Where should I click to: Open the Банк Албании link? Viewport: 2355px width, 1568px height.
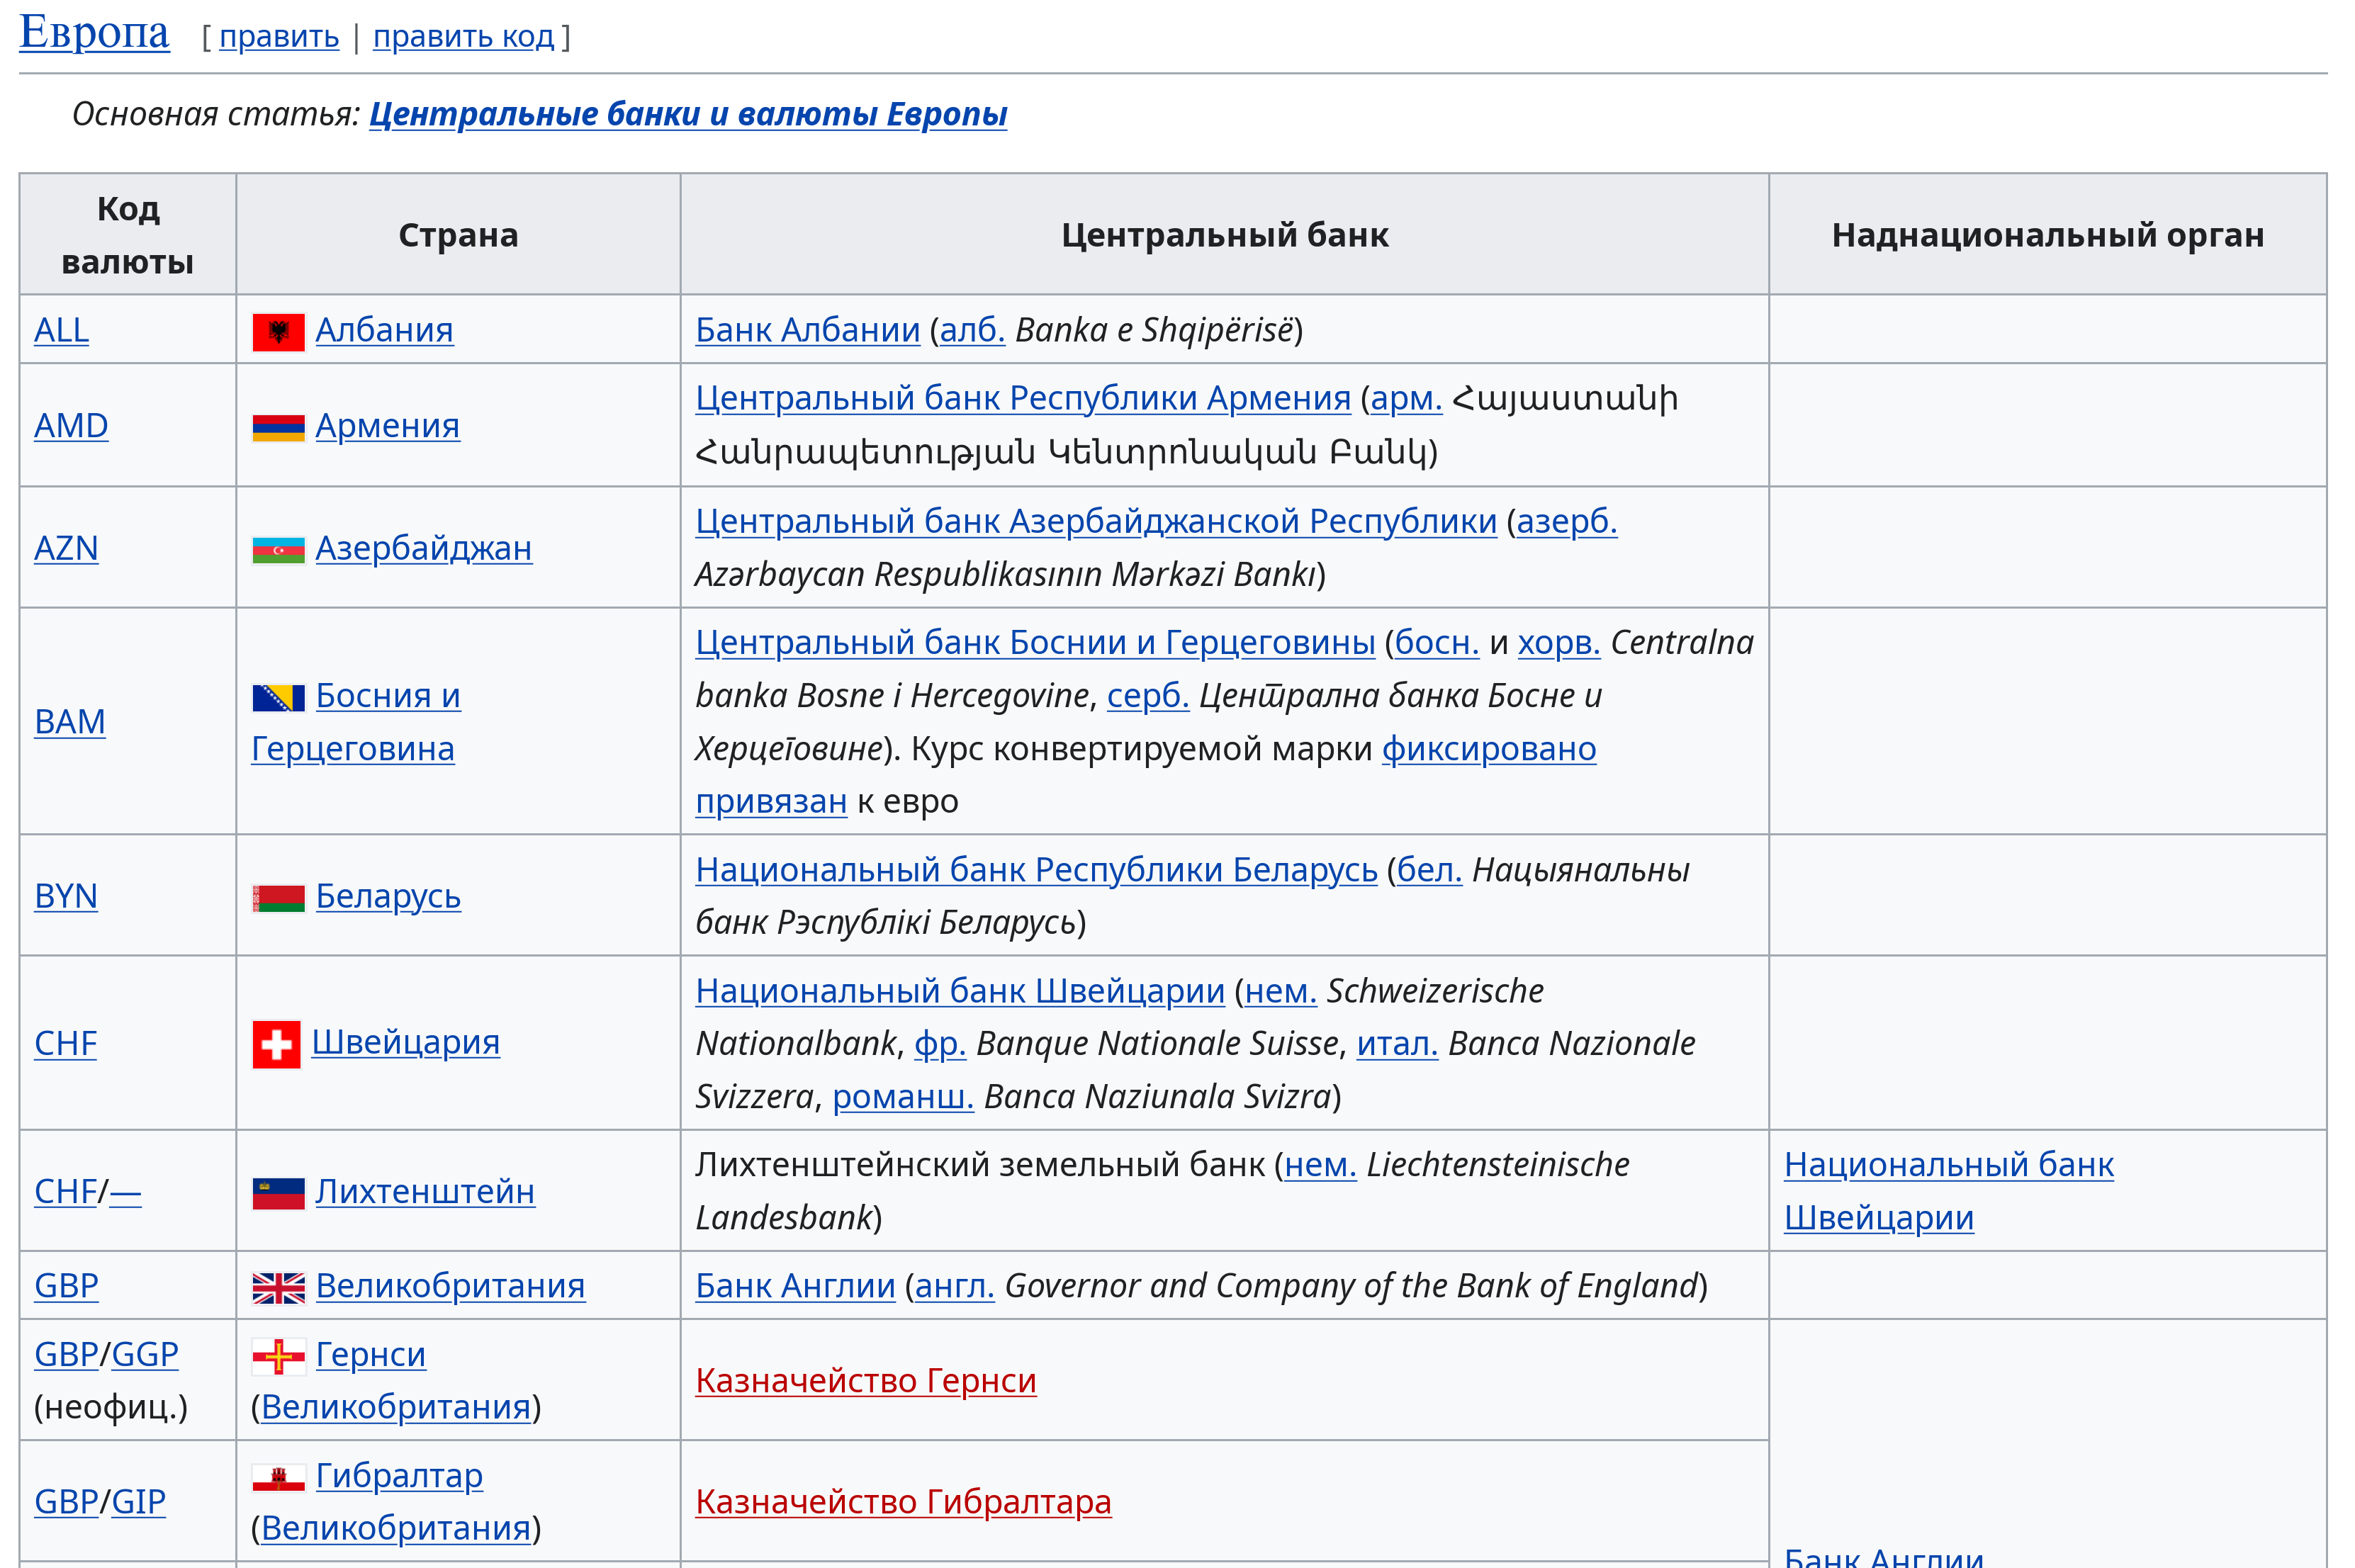[807, 330]
